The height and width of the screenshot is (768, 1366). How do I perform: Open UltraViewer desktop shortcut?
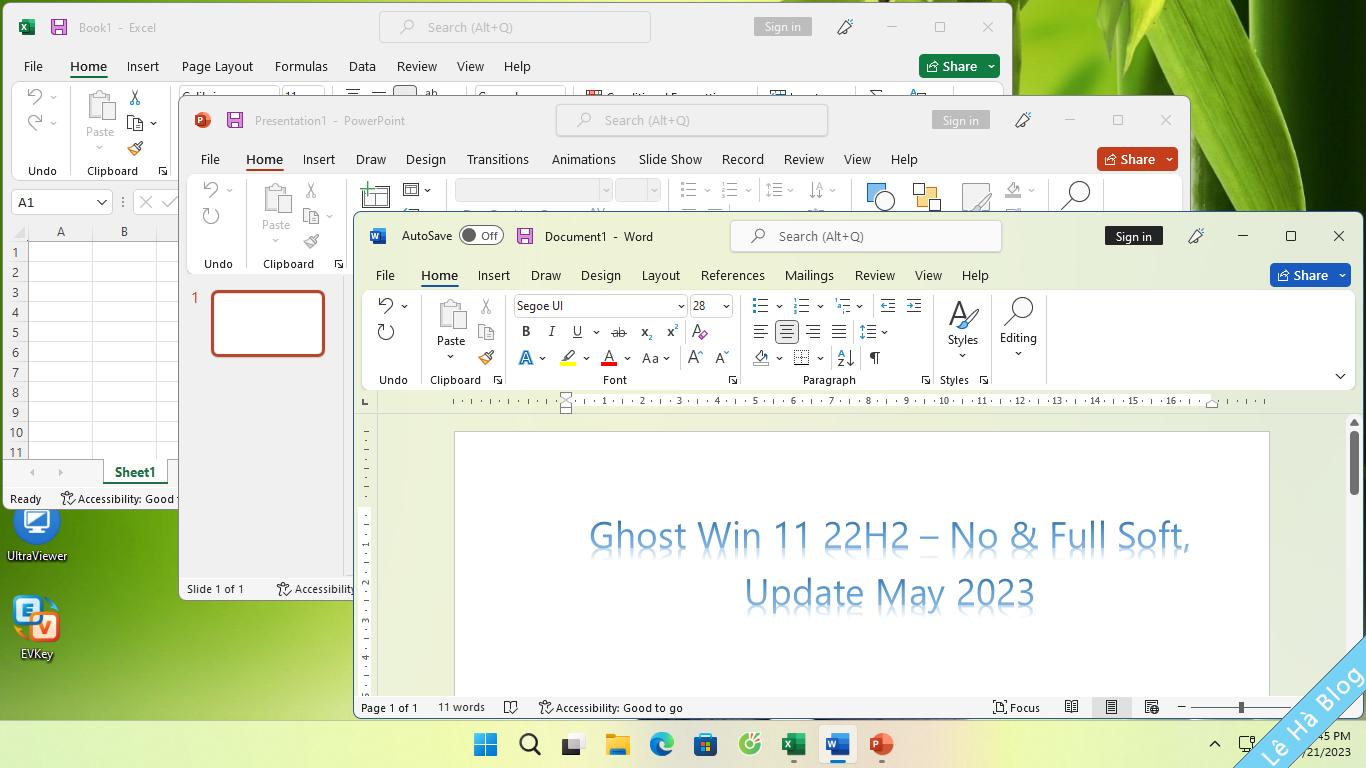(37, 534)
